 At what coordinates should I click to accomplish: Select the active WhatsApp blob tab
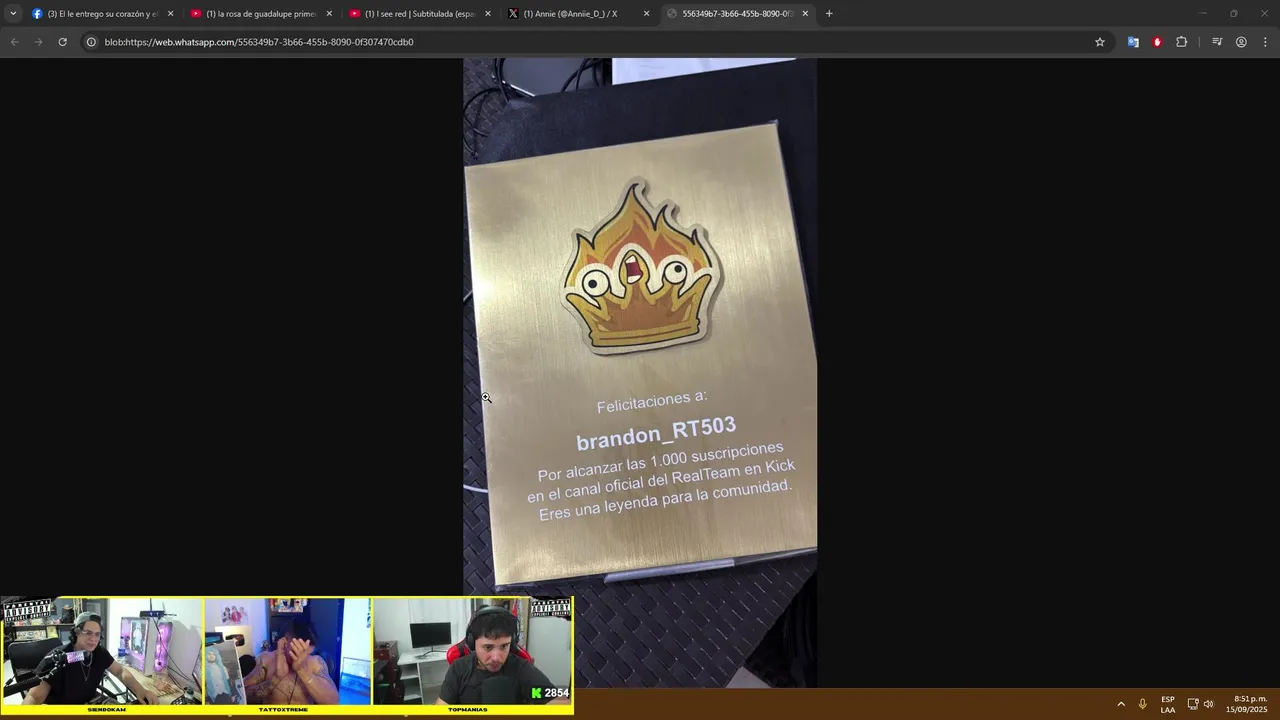tap(738, 14)
